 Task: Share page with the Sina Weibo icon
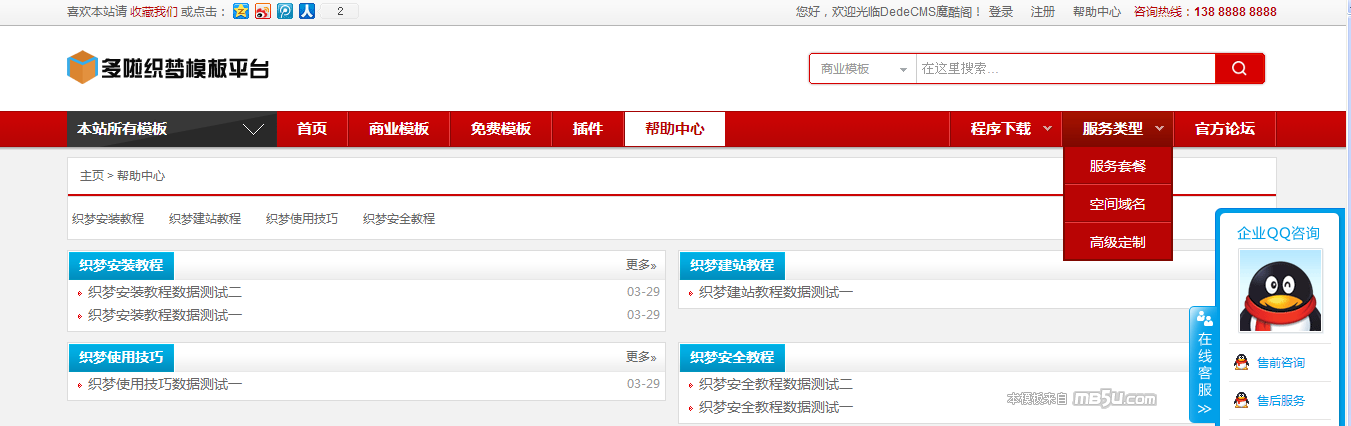263,12
